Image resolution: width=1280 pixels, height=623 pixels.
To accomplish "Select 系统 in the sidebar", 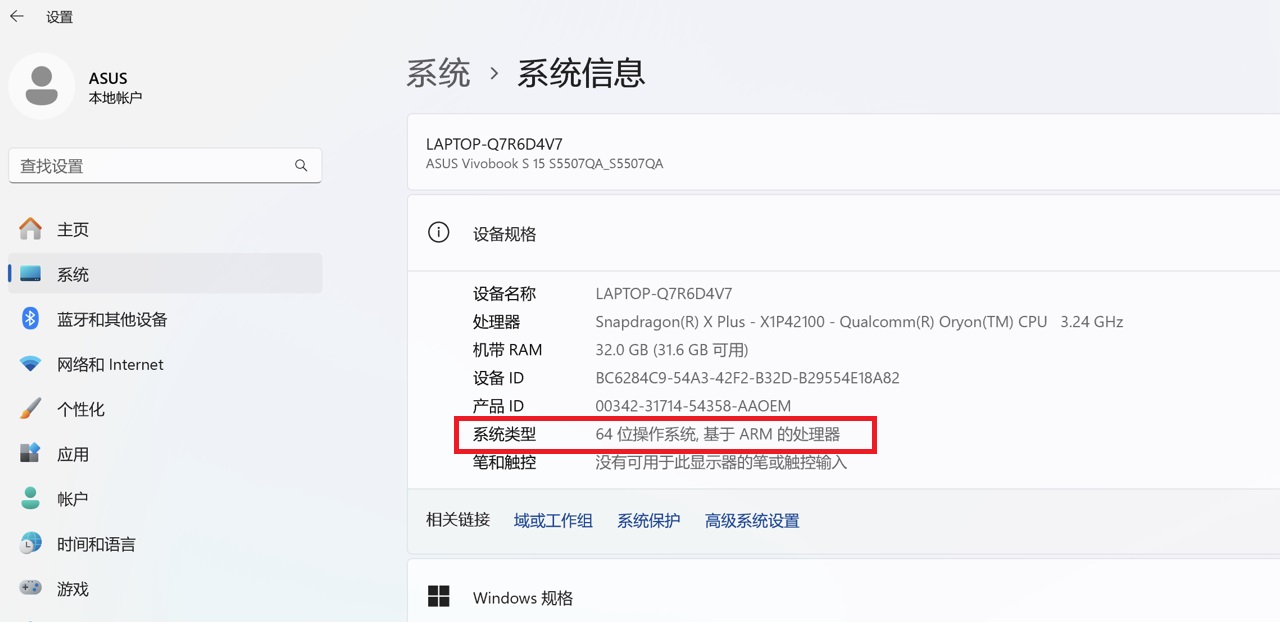I will pyautogui.click(x=73, y=274).
